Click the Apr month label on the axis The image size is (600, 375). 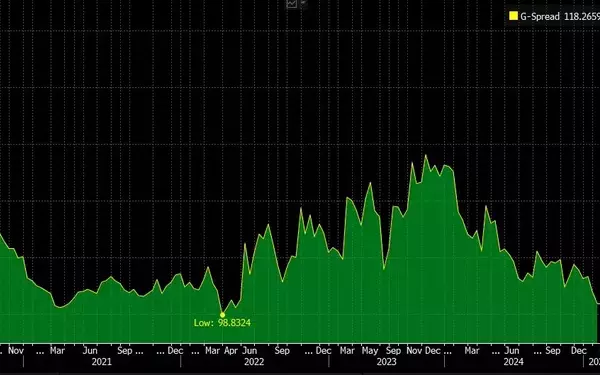[x=231, y=351]
